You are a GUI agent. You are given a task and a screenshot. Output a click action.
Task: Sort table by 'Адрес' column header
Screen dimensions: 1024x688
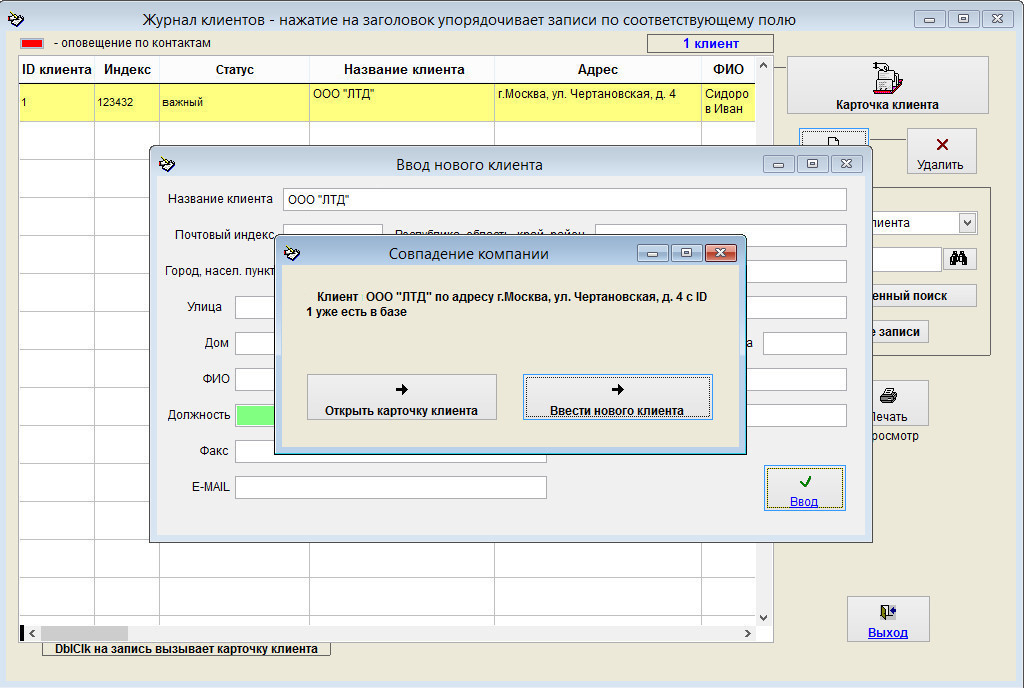pyautogui.click(x=597, y=70)
